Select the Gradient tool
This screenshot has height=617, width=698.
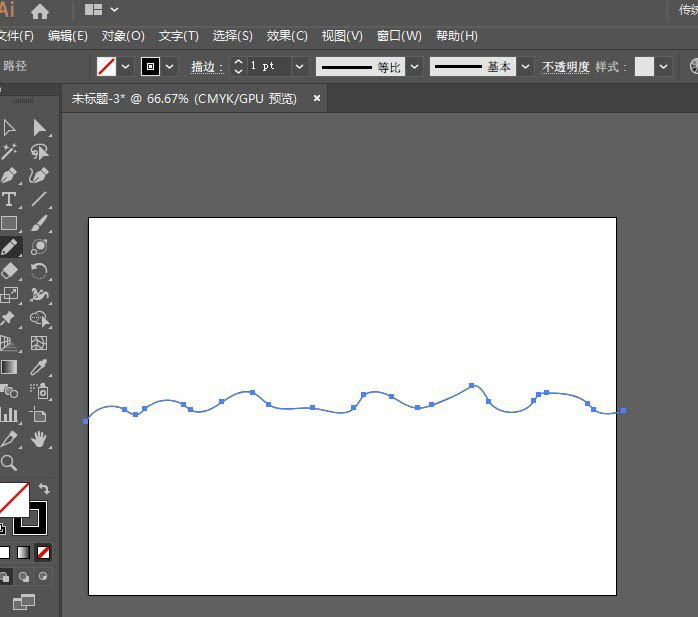(x=9, y=367)
